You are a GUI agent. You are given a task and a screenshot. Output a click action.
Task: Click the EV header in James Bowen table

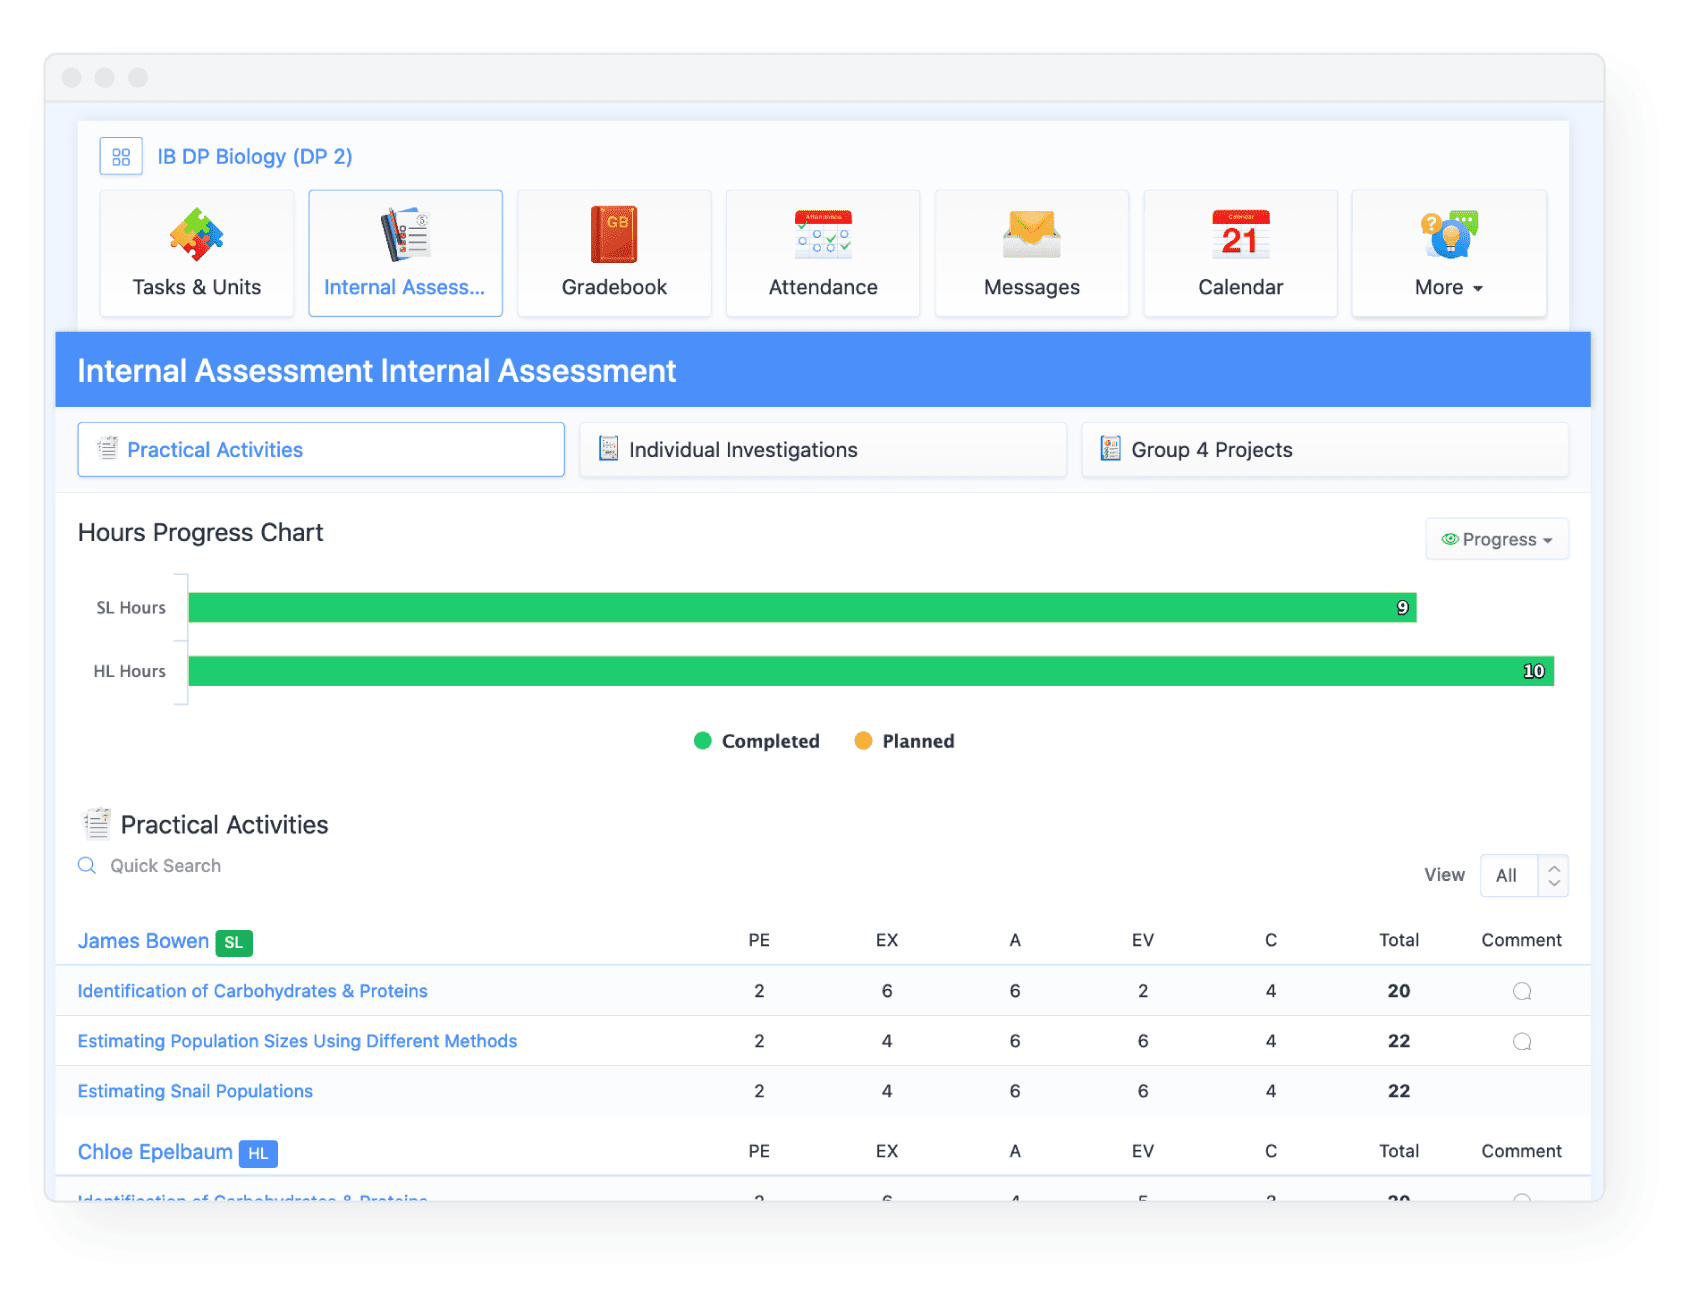pyautogui.click(x=1143, y=940)
